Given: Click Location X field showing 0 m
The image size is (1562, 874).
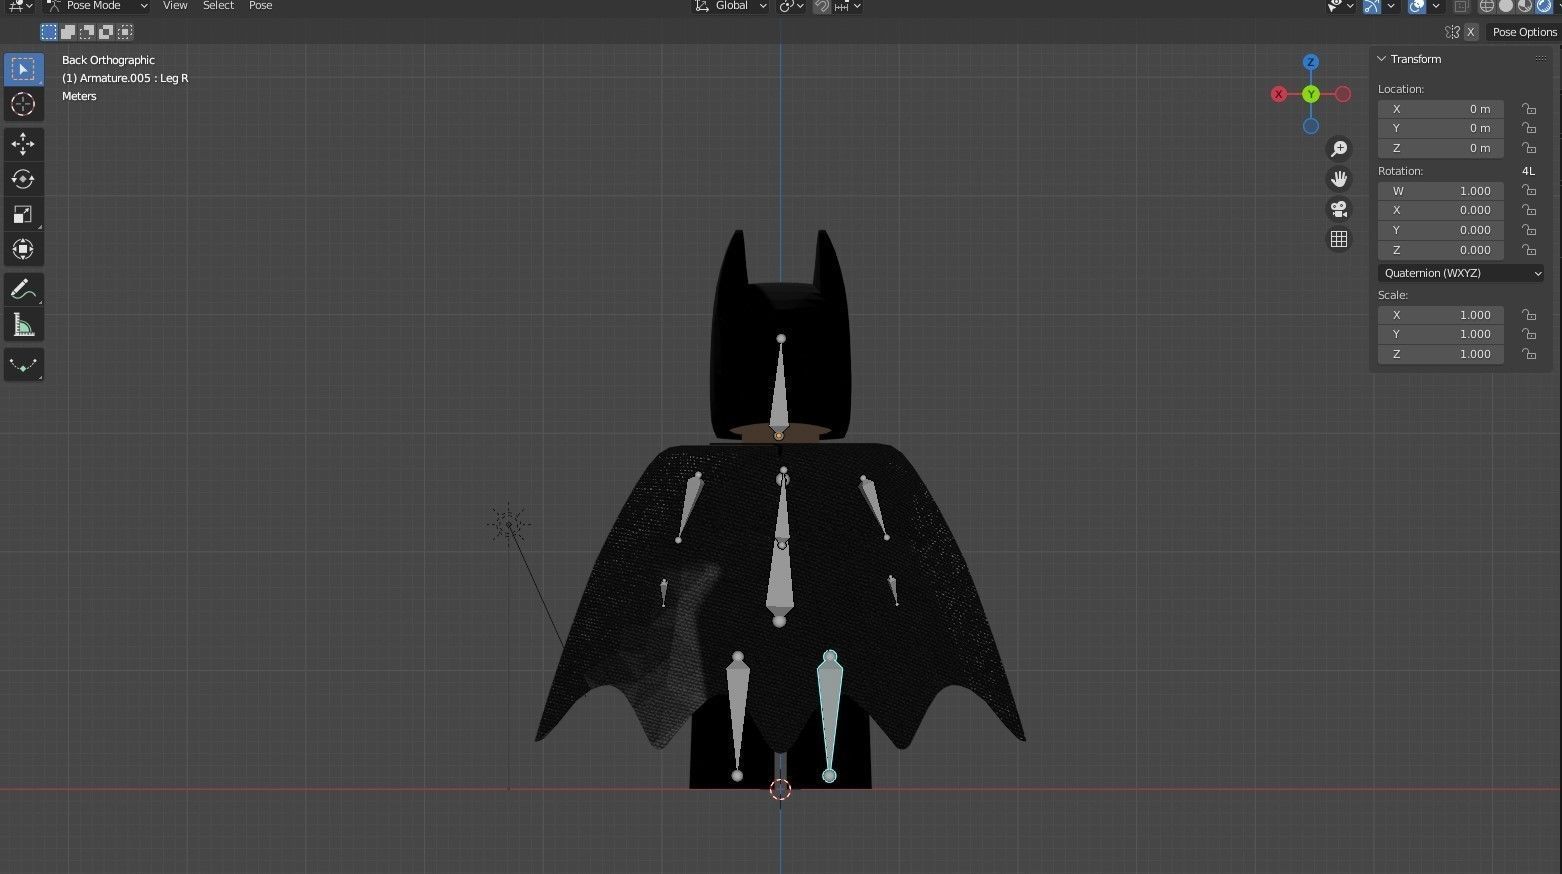Looking at the screenshot, I should [x=1441, y=109].
